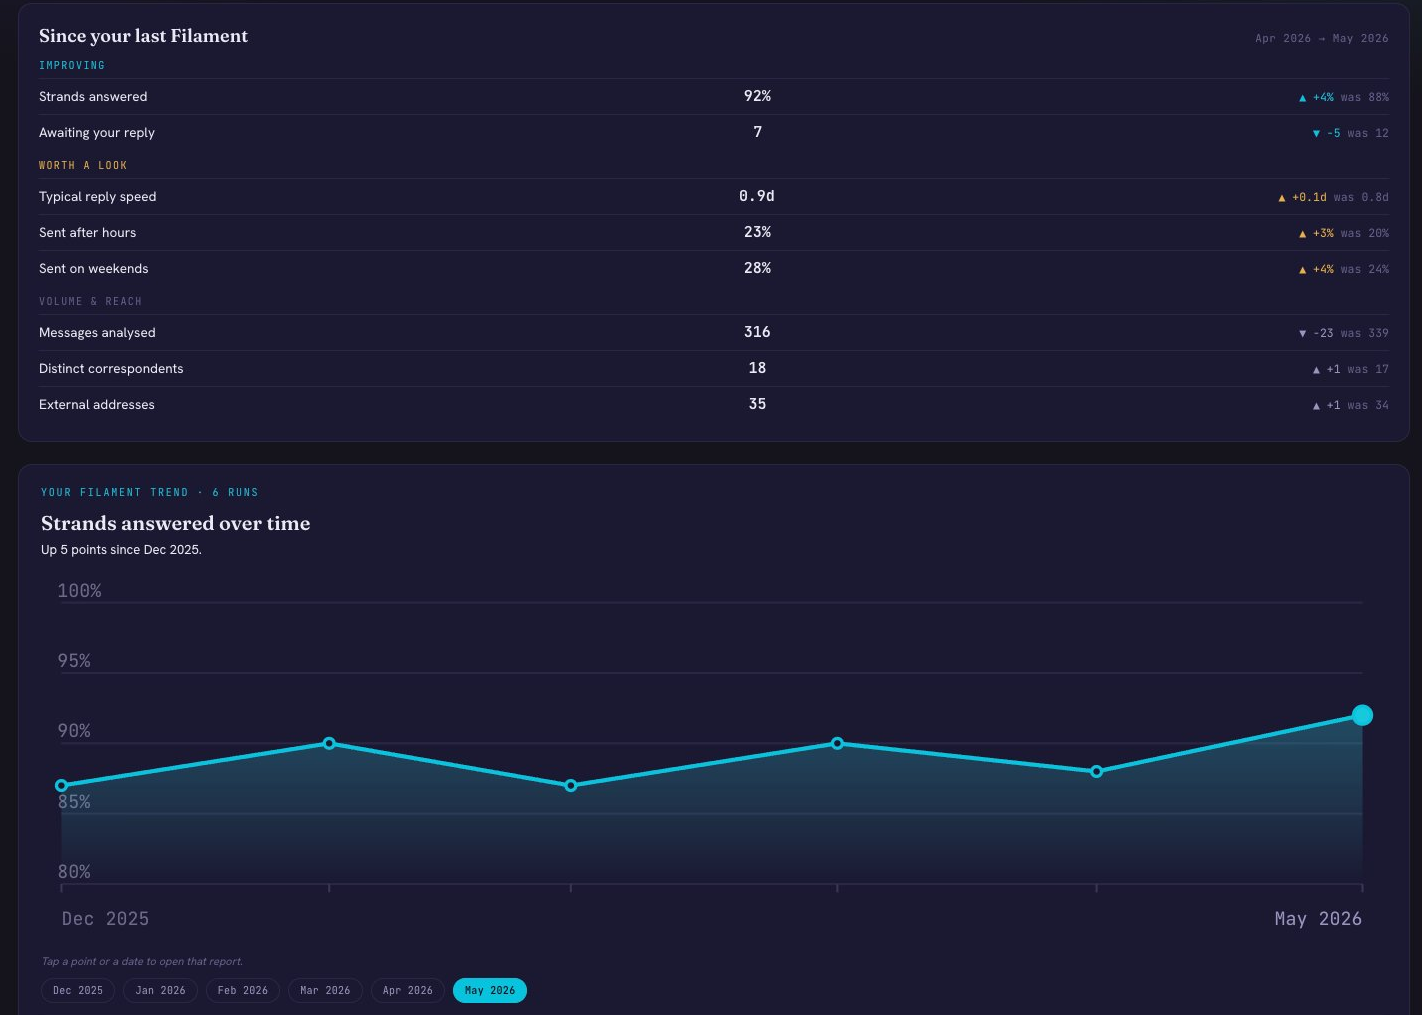Open the Mar 2026 report chip
1422x1015 pixels.
point(325,990)
